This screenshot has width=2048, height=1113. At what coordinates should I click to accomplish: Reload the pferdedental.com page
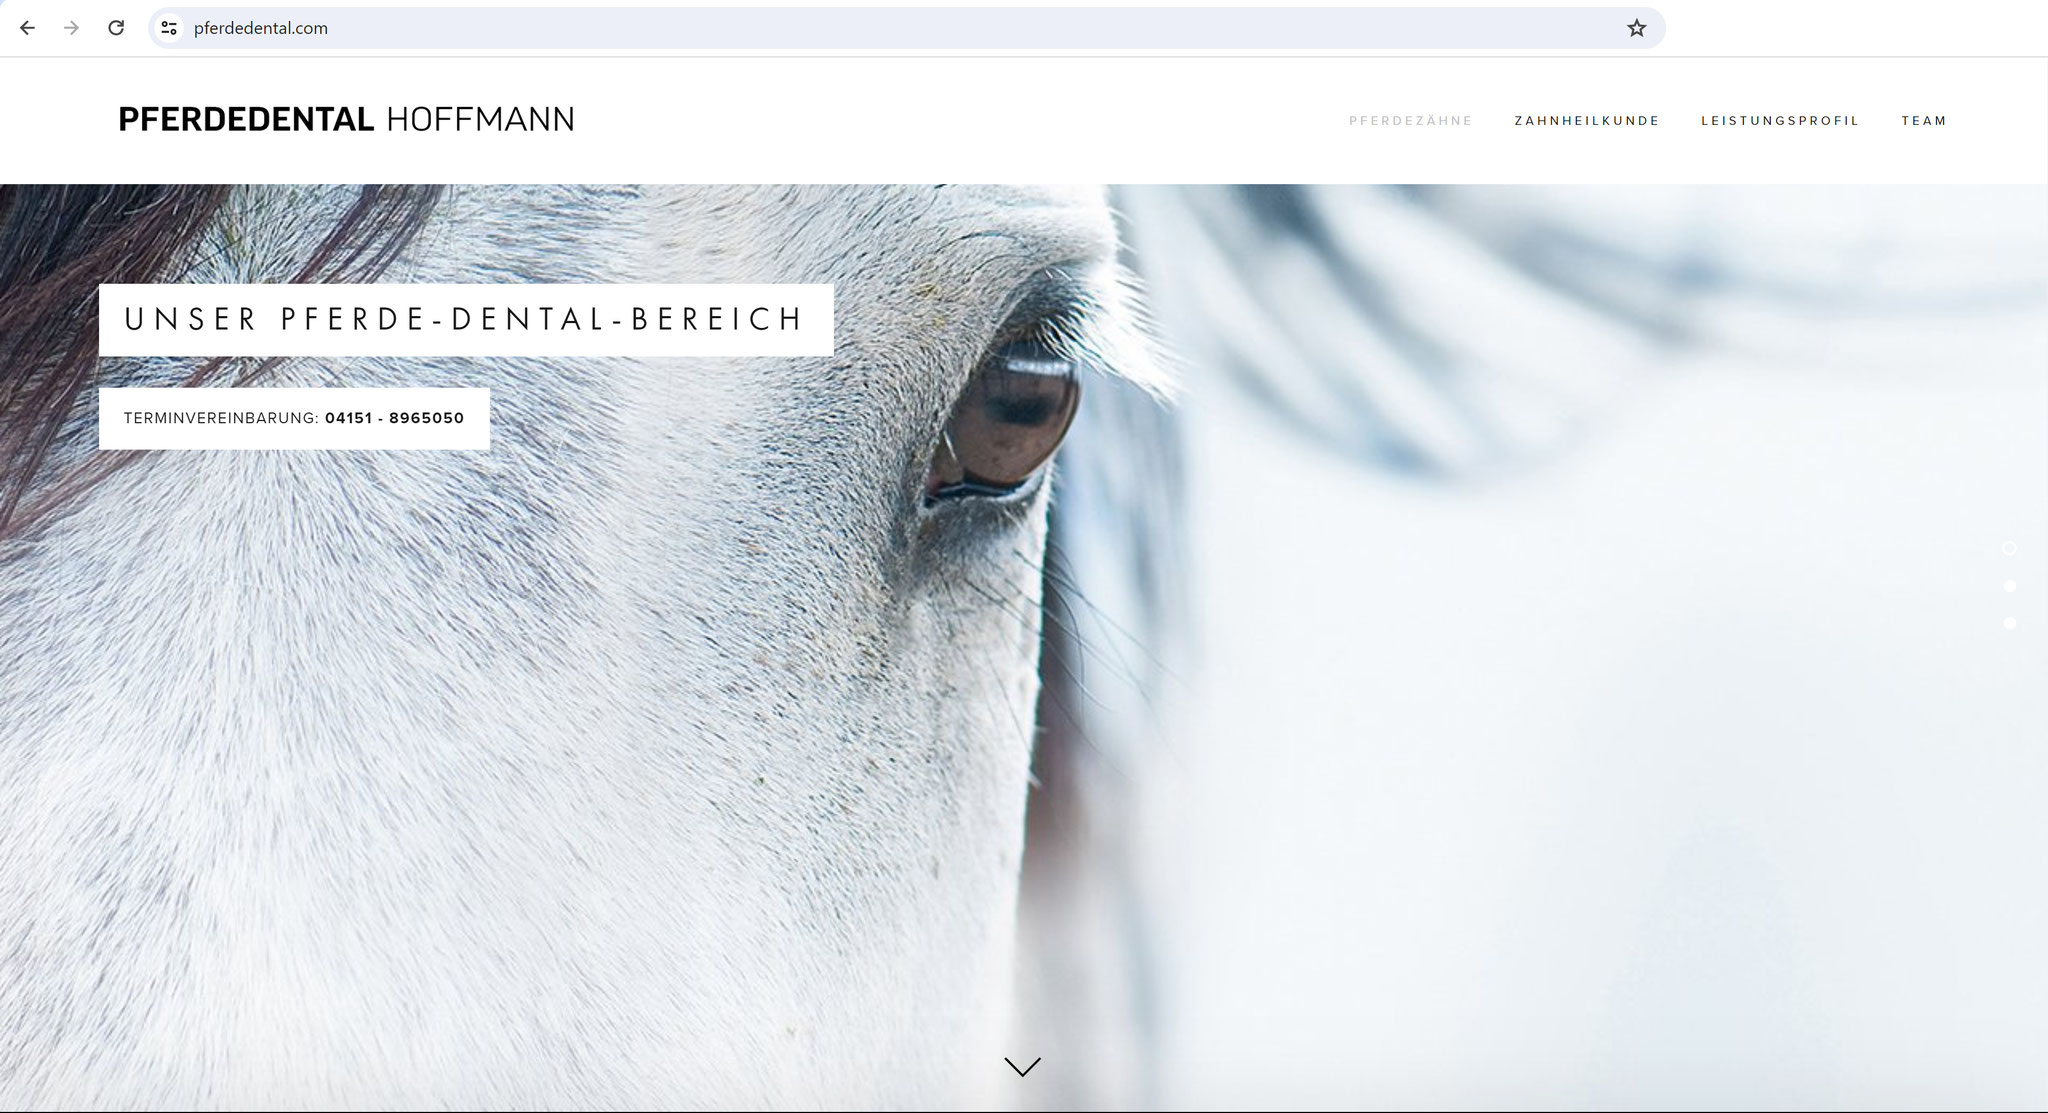pos(116,28)
